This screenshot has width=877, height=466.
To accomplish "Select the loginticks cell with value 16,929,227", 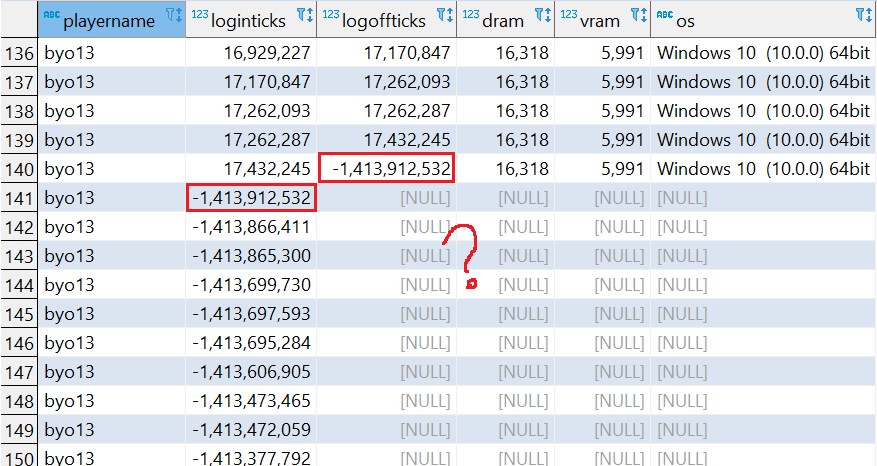I will pyautogui.click(x=251, y=53).
